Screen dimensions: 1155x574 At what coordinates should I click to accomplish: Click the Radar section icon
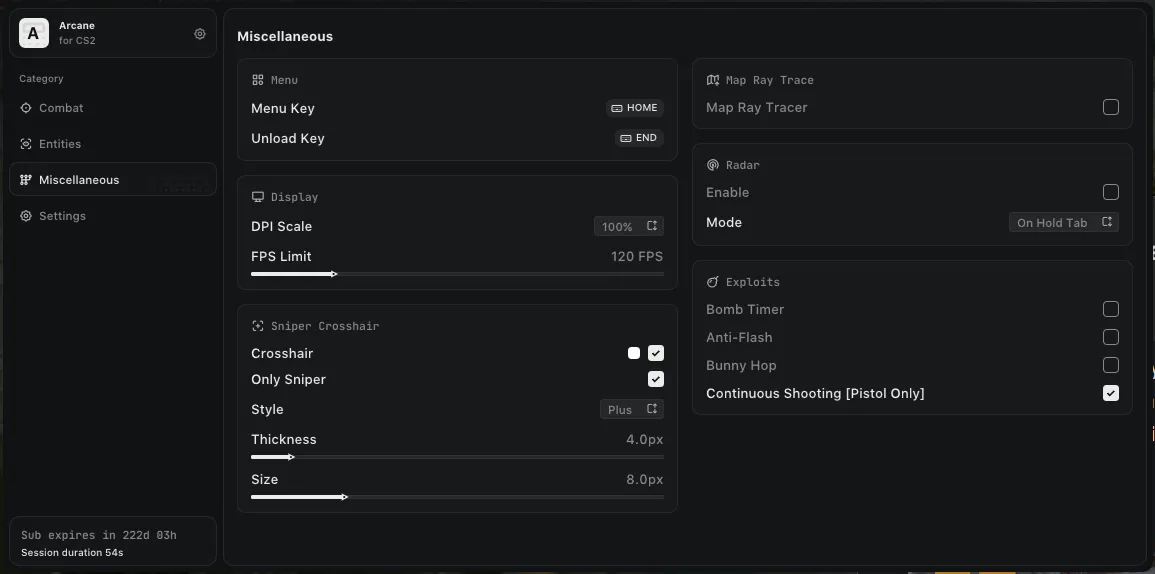[x=713, y=165]
